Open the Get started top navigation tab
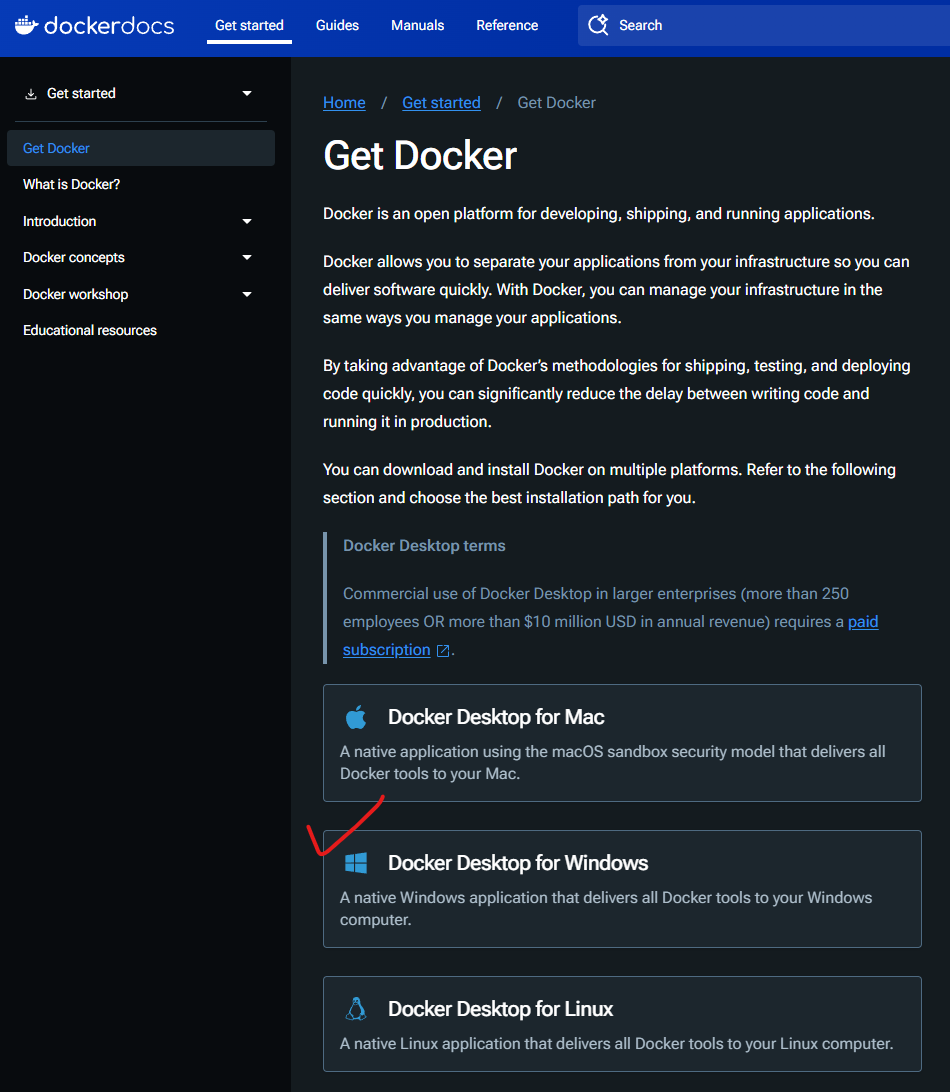Screen dimensions: 950x1092 point(249,25)
